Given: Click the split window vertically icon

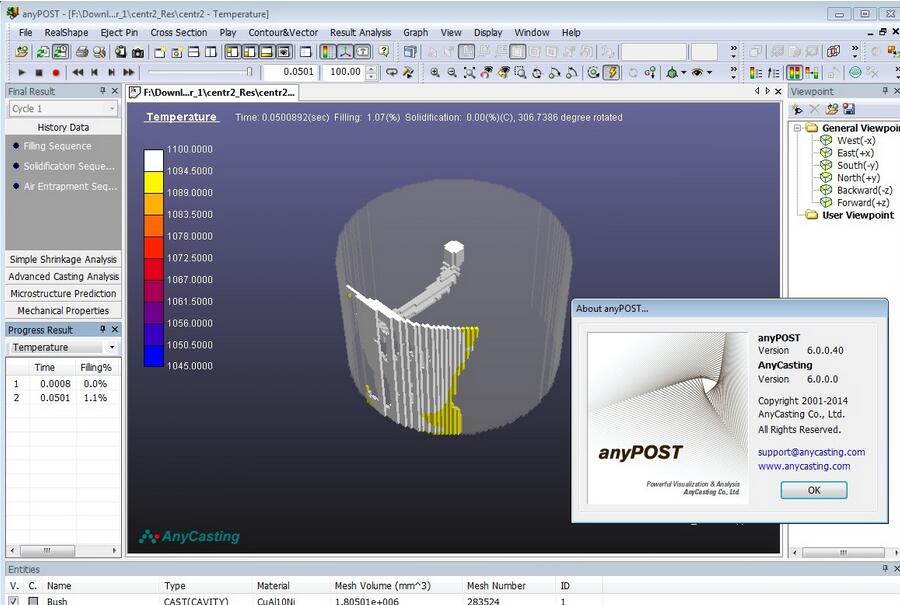Looking at the screenshot, I should [211, 52].
